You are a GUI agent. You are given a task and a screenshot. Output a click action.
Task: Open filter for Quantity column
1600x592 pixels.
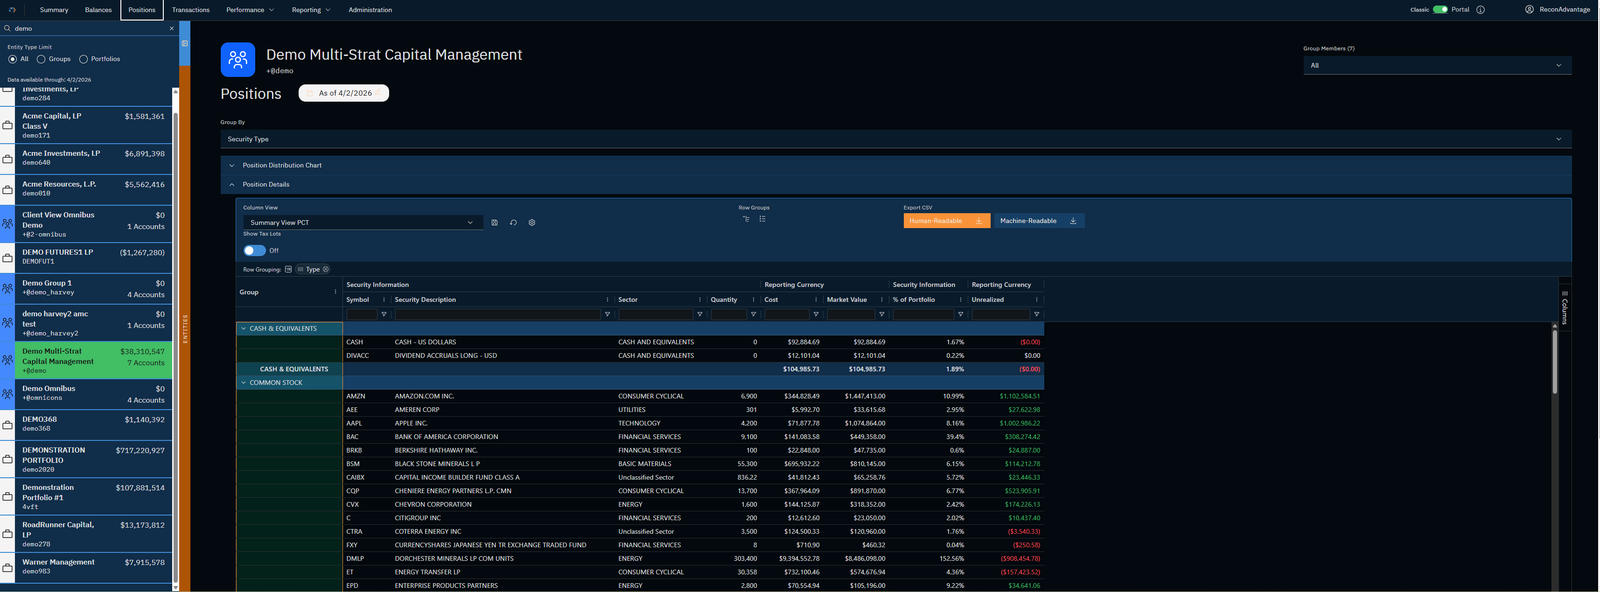[753, 314]
